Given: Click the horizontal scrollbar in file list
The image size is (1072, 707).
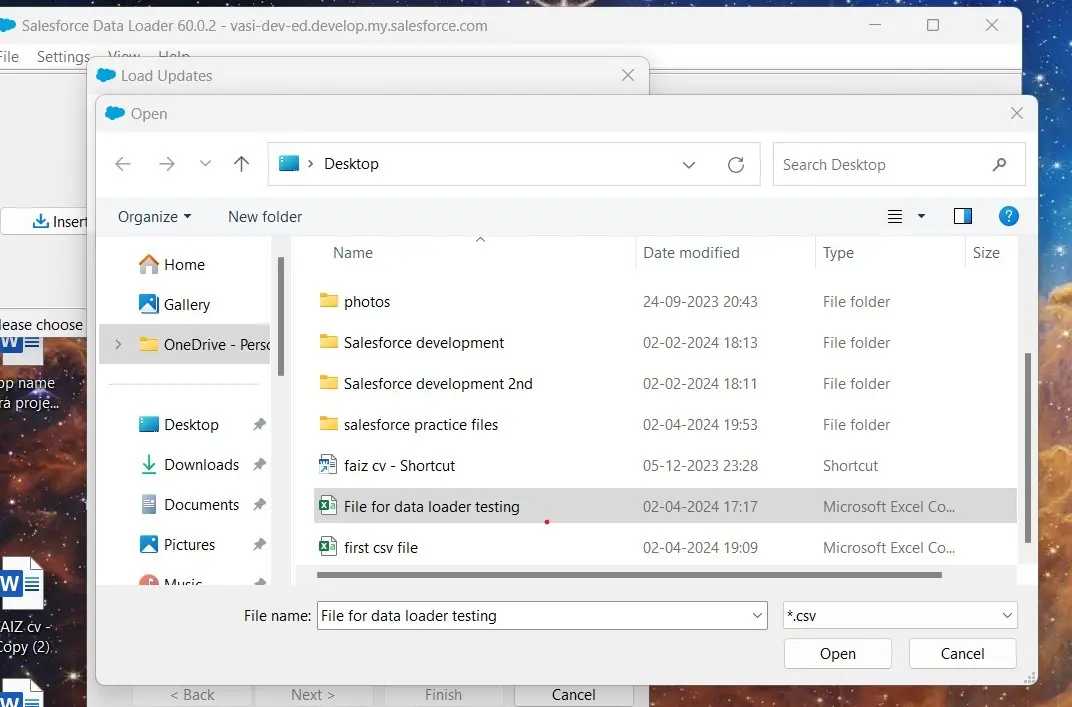Looking at the screenshot, I should click(x=629, y=575).
